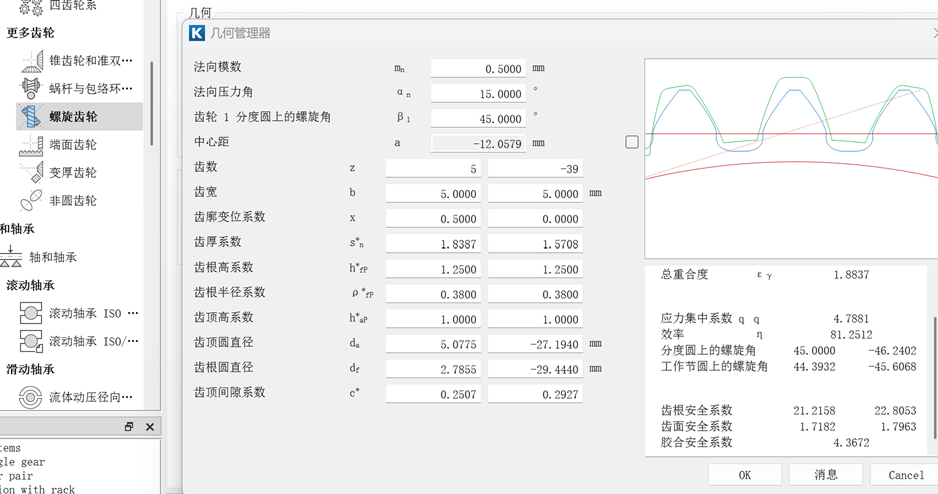The height and width of the screenshot is (494, 938).
Task: Open the 锥齿轮和准双 bevel gear module
Action: [31, 60]
